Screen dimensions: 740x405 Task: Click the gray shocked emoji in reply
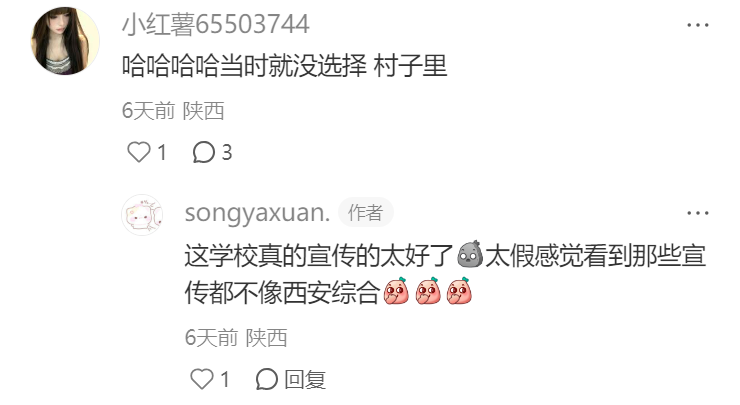pyautogui.click(x=470, y=254)
